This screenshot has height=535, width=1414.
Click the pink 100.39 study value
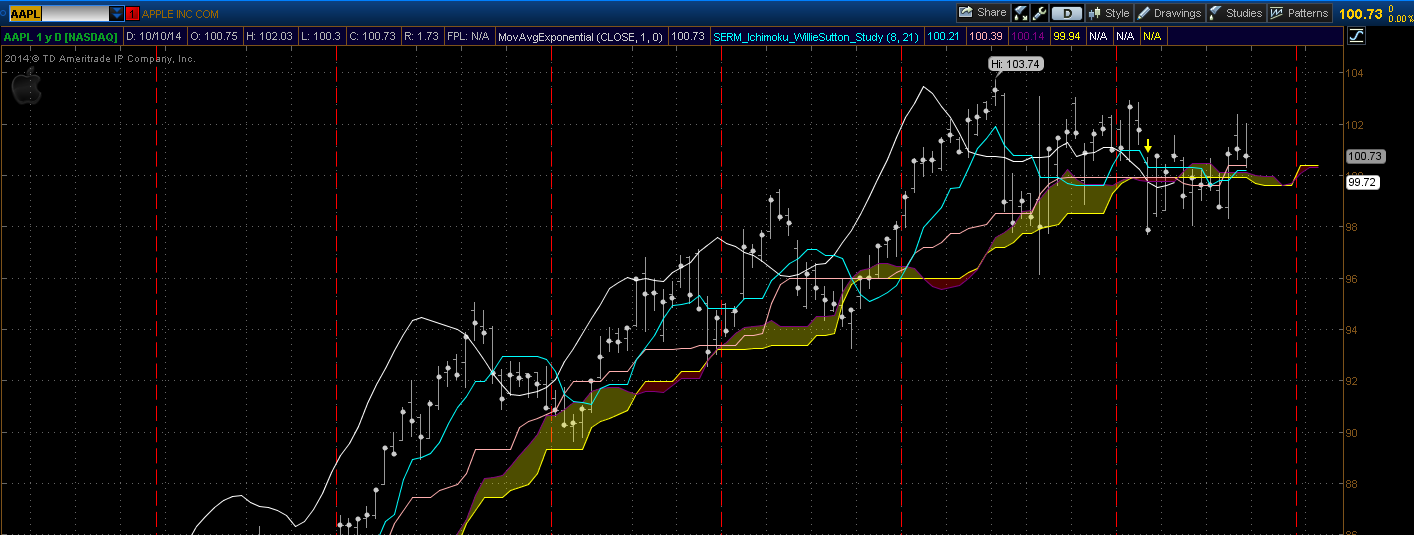pyautogui.click(x=986, y=36)
